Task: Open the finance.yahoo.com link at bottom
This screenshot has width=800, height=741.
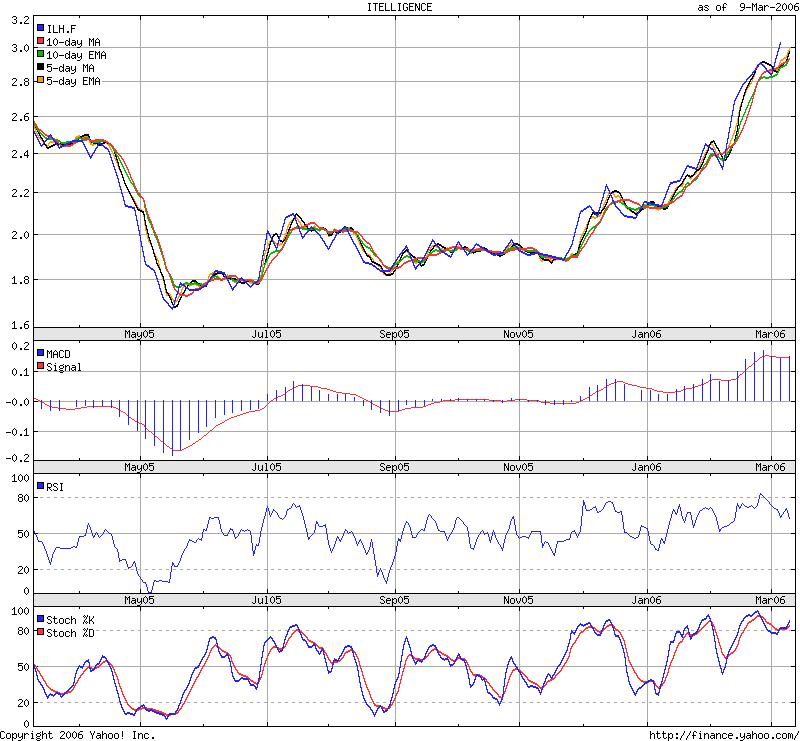Action: coord(722,735)
